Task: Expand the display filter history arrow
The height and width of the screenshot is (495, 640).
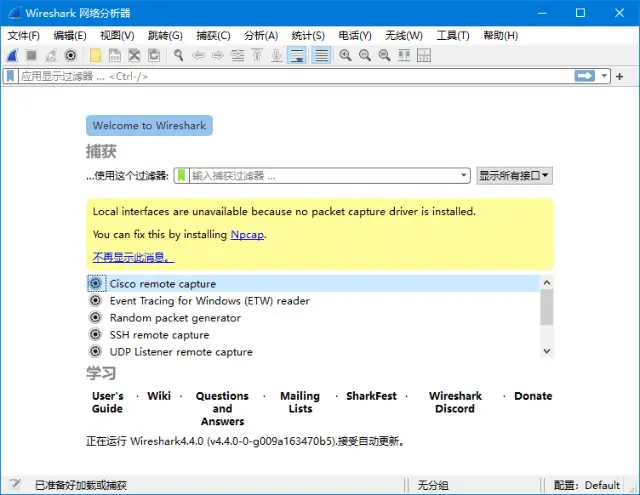Action: coord(605,76)
